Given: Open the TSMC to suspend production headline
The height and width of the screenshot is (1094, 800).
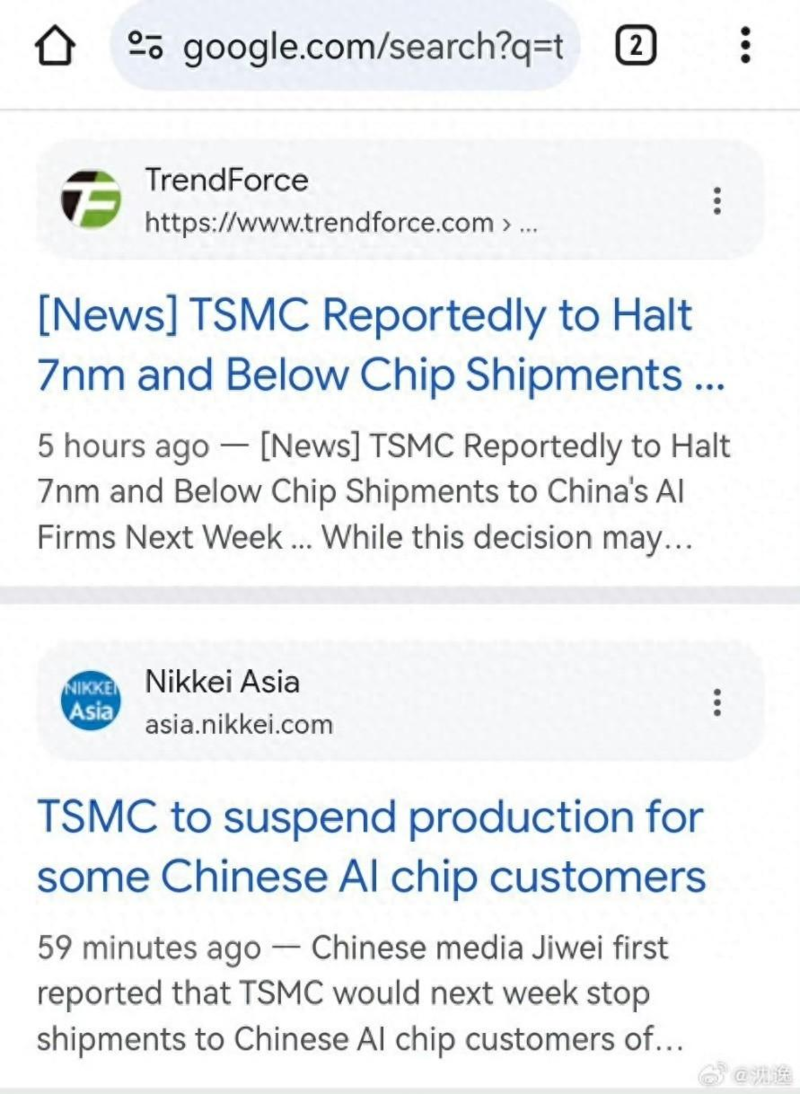Looking at the screenshot, I should tap(372, 847).
